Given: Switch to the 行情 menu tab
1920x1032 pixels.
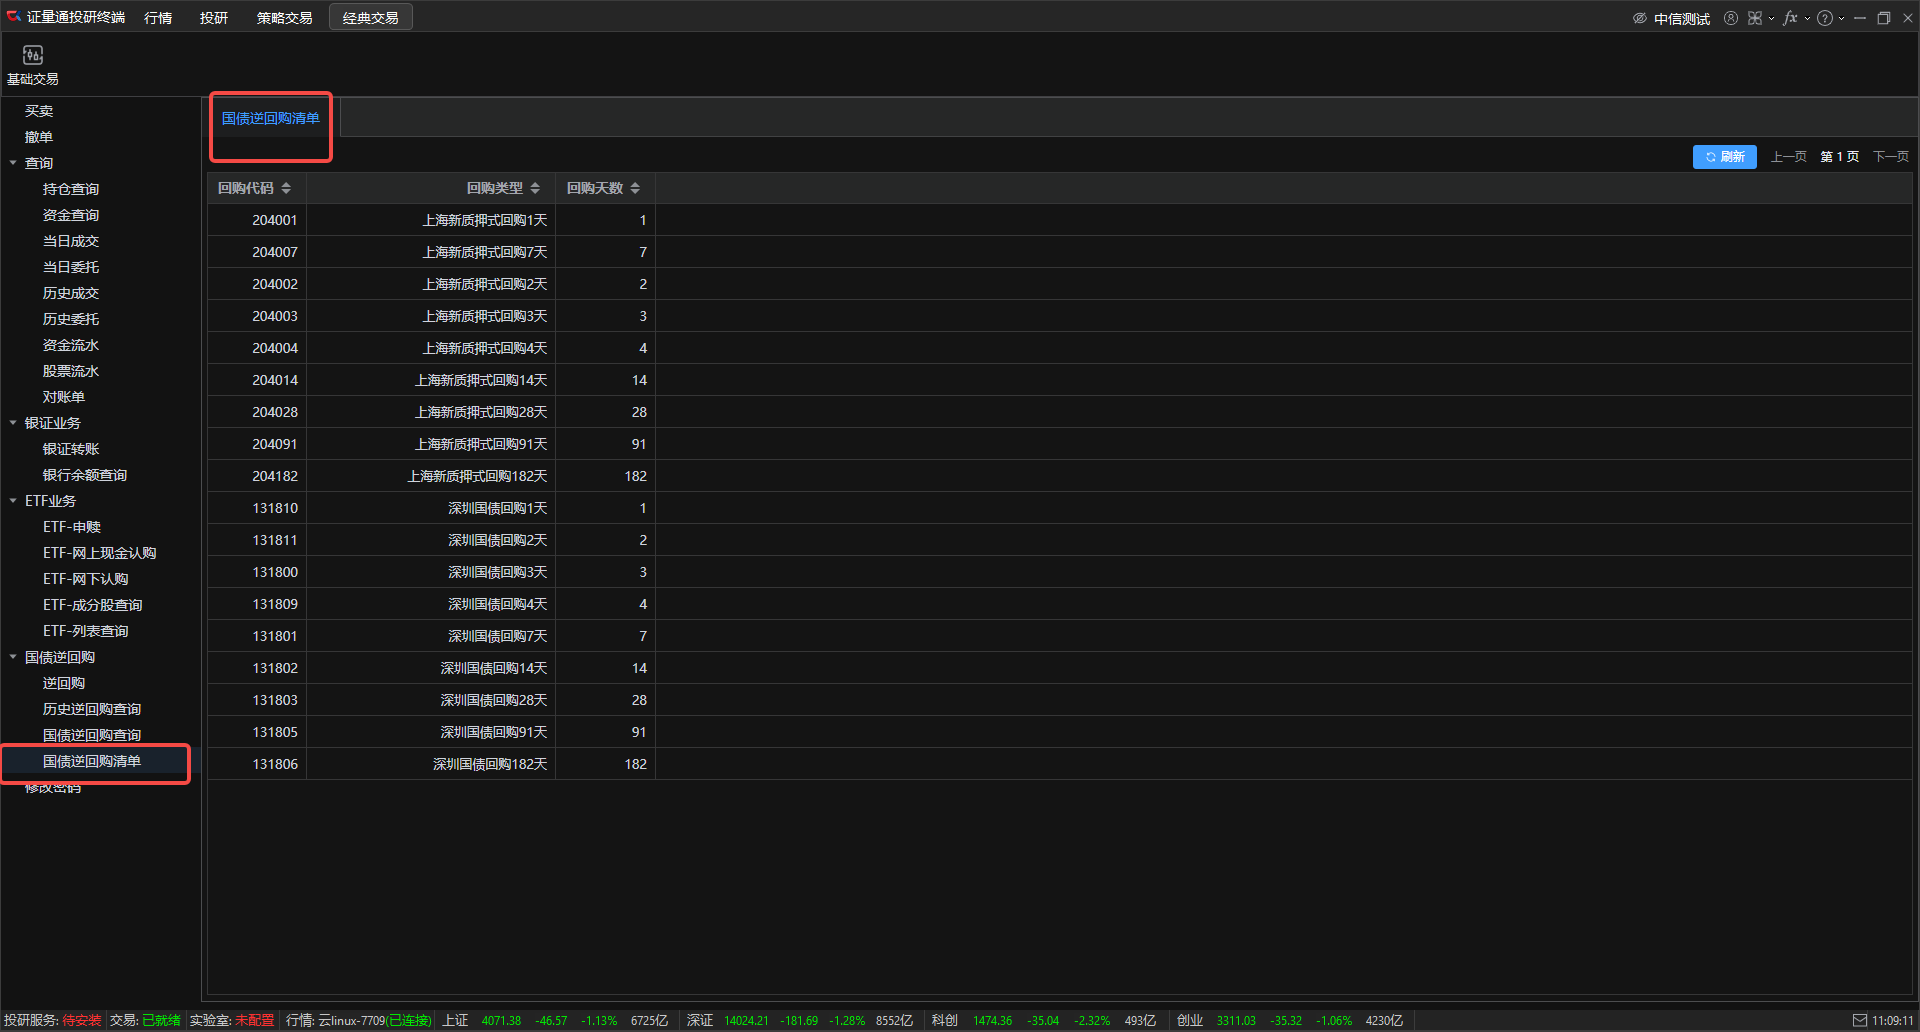Looking at the screenshot, I should (x=158, y=18).
